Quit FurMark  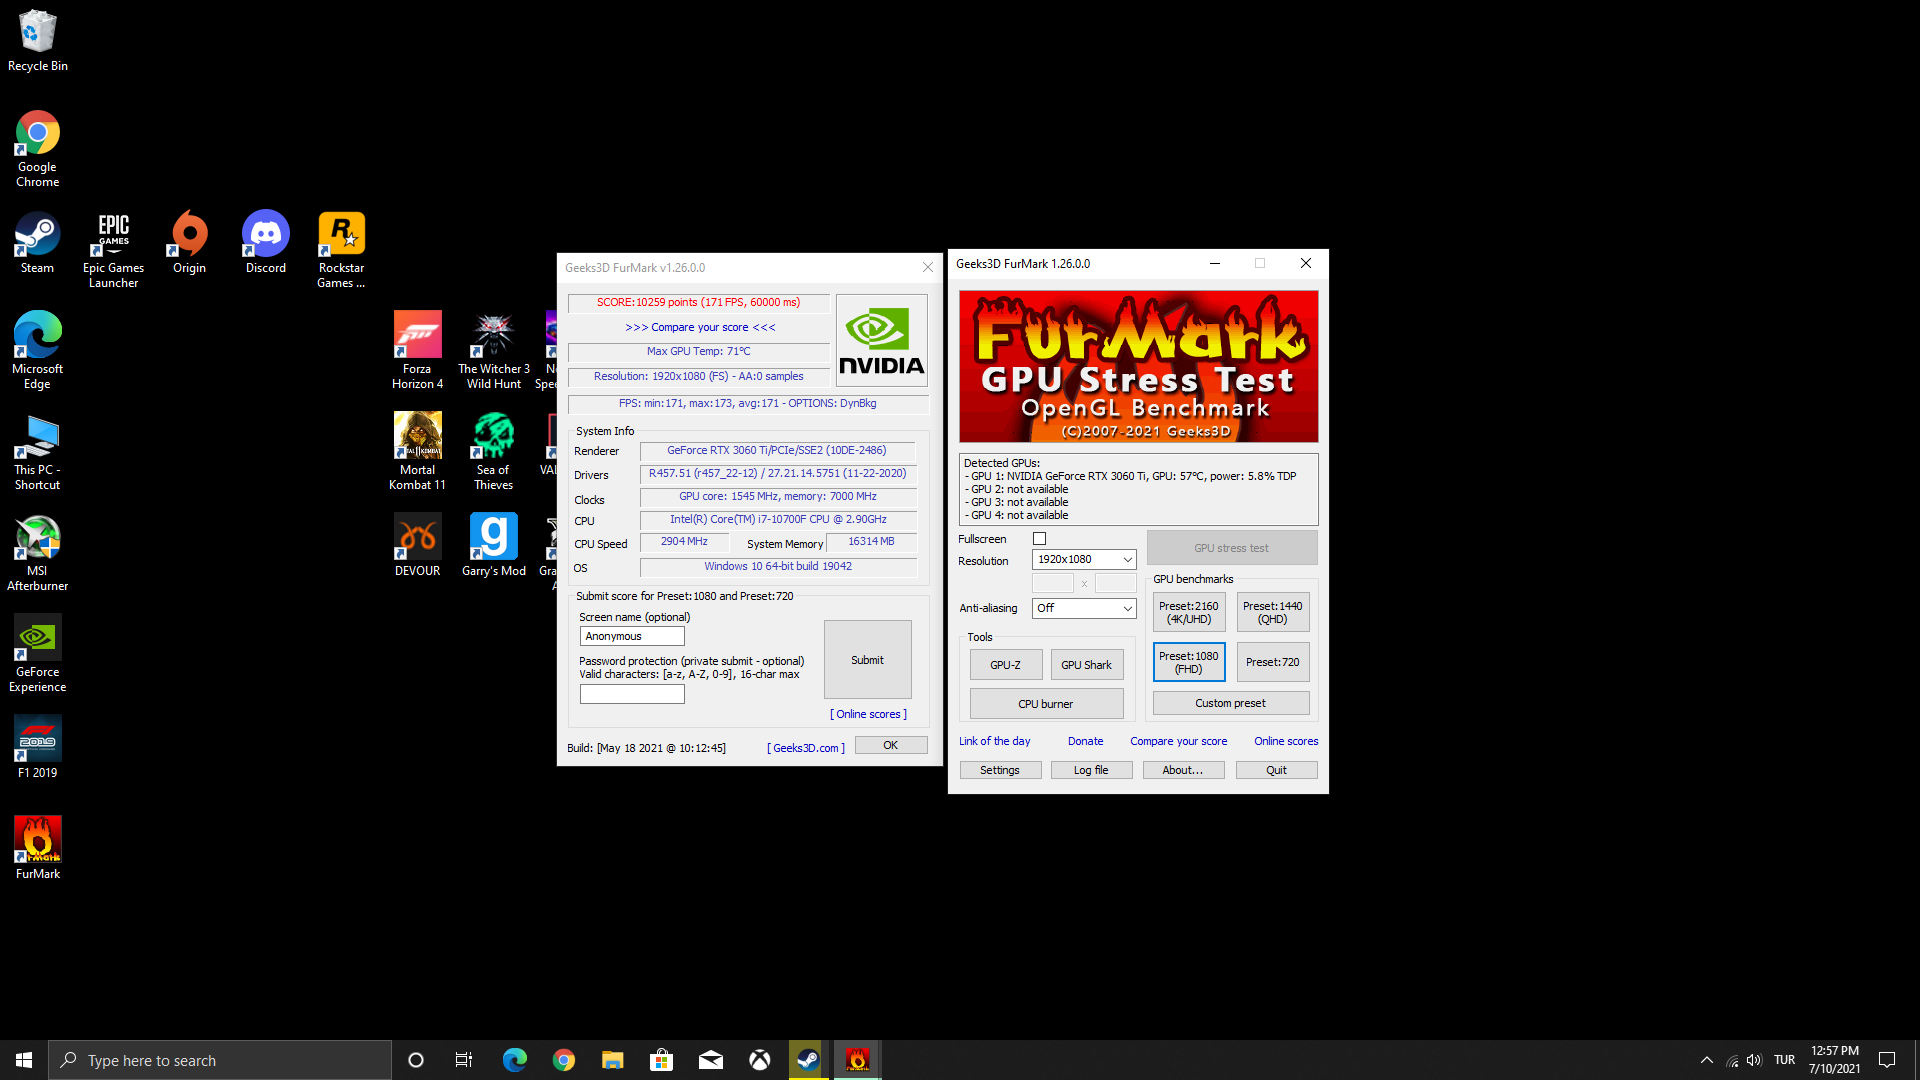coord(1277,770)
